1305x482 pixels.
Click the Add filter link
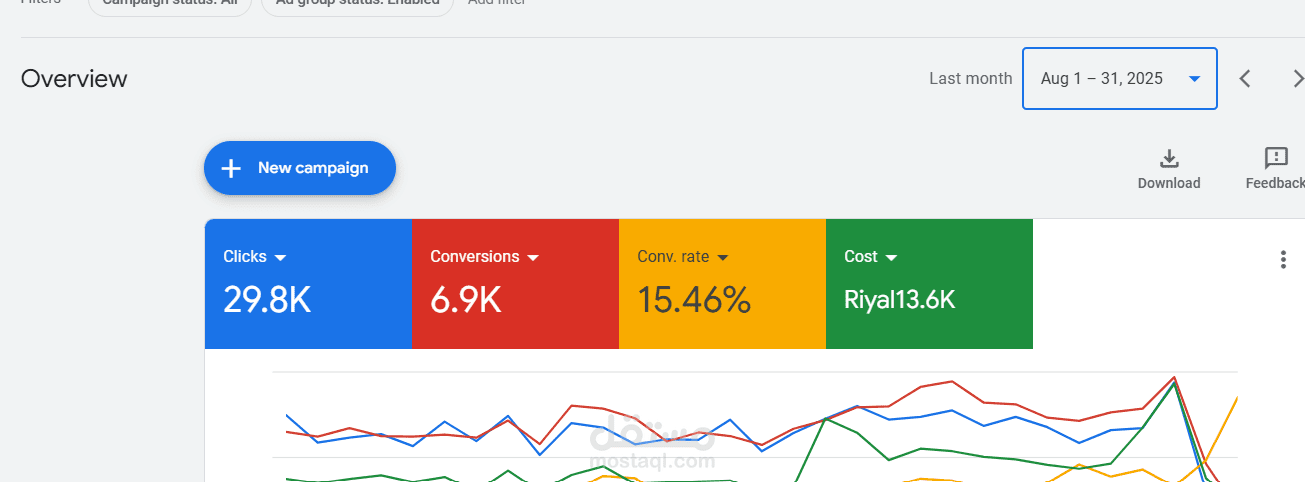click(x=497, y=3)
